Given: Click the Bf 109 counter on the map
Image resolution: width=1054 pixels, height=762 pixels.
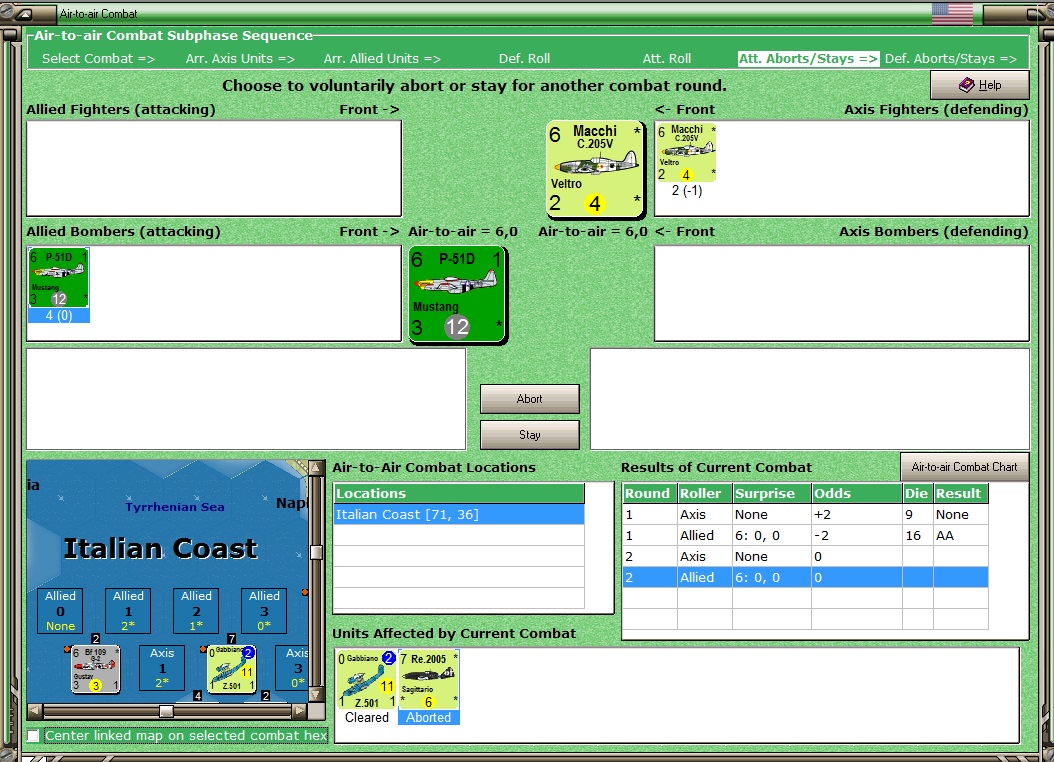Looking at the screenshot, I should click(95, 669).
